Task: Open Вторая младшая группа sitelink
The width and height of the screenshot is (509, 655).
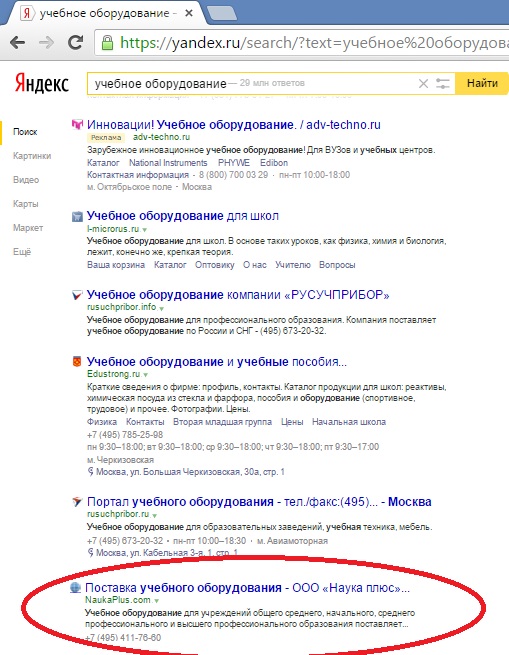Action: click(222, 422)
